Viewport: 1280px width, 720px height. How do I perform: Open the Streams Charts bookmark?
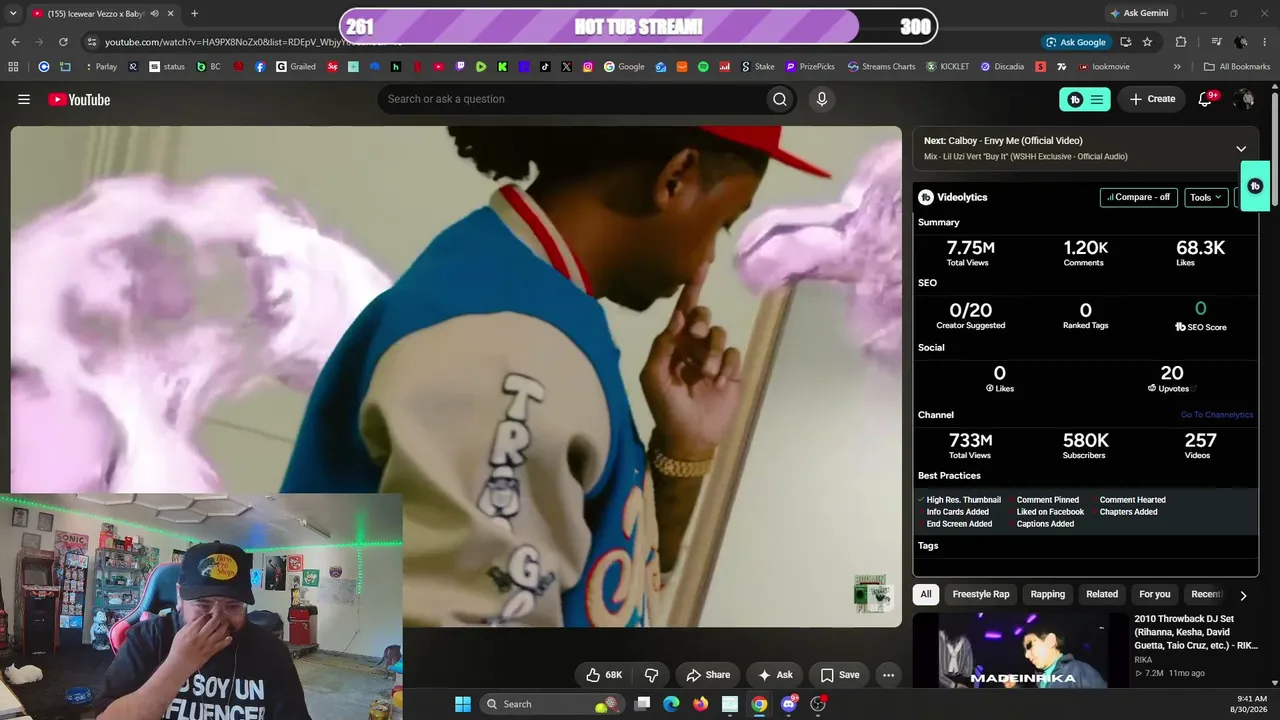pos(882,67)
